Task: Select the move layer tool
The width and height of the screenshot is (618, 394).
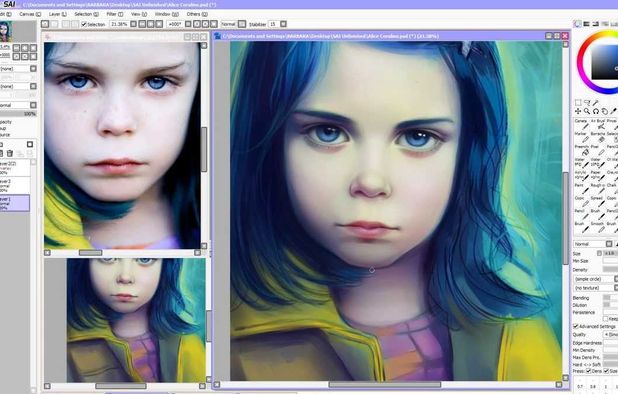Action: pyautogui.click(x=578, y=112)
